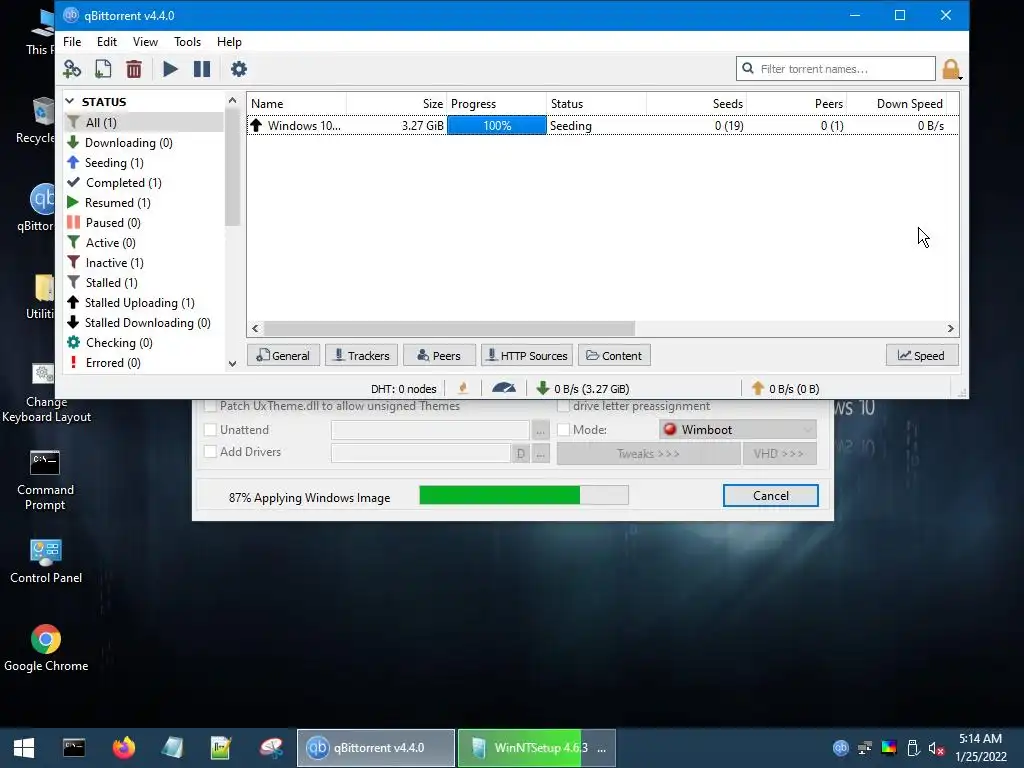This screenshot has height=768, width=1024.
Task: Switch to the General tab
Action: pyautogui.click(x=283, y=355)
